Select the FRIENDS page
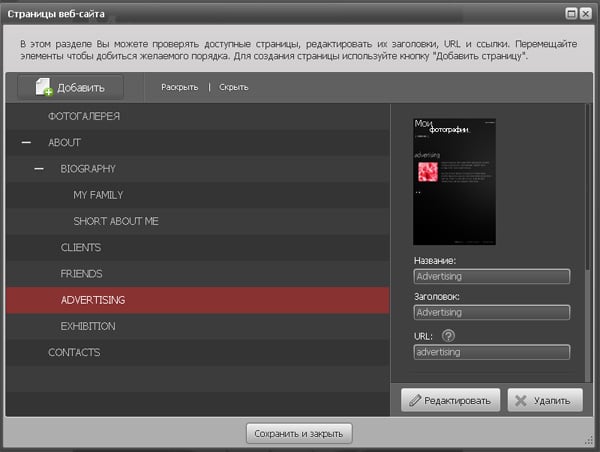Viewport: 600px width, 452px height. coord(81,273)
